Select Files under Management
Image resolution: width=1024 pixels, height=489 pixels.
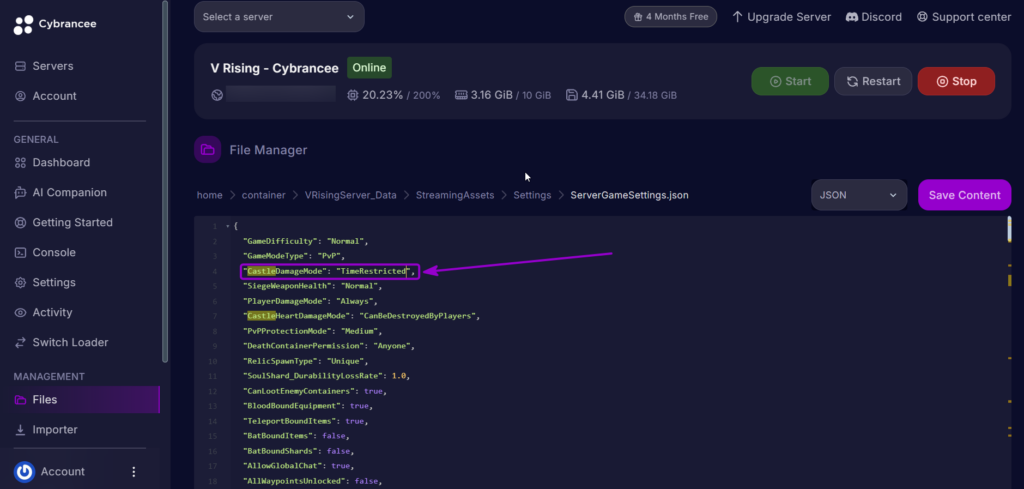[84, 400]
